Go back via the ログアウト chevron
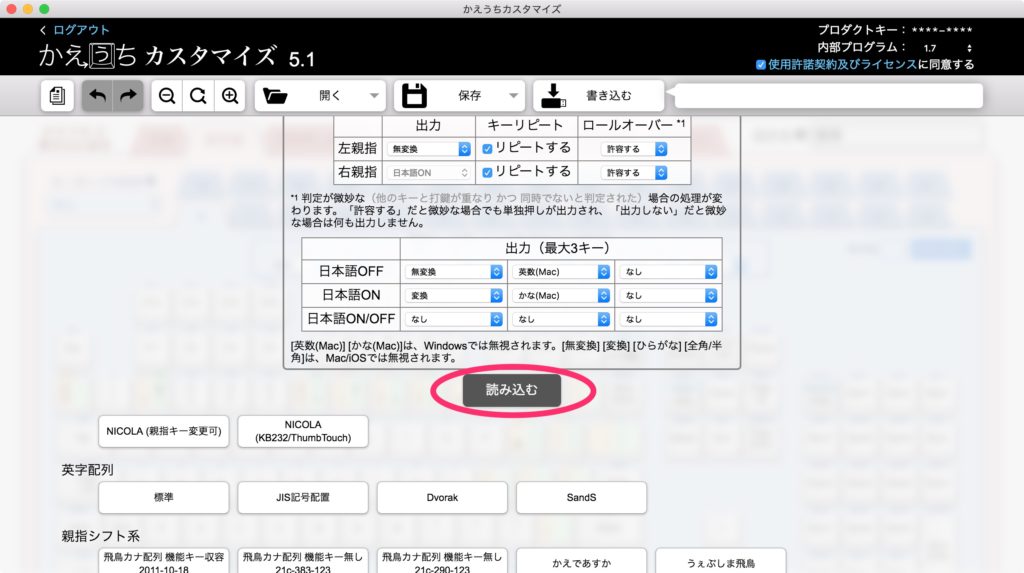 43,30
